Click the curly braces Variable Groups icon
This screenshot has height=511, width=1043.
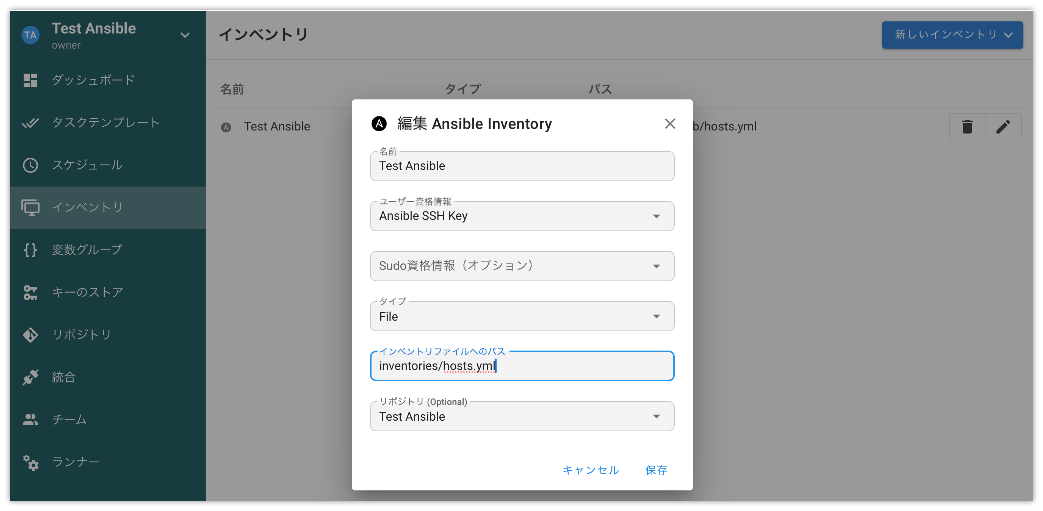[x=31, y=250]
